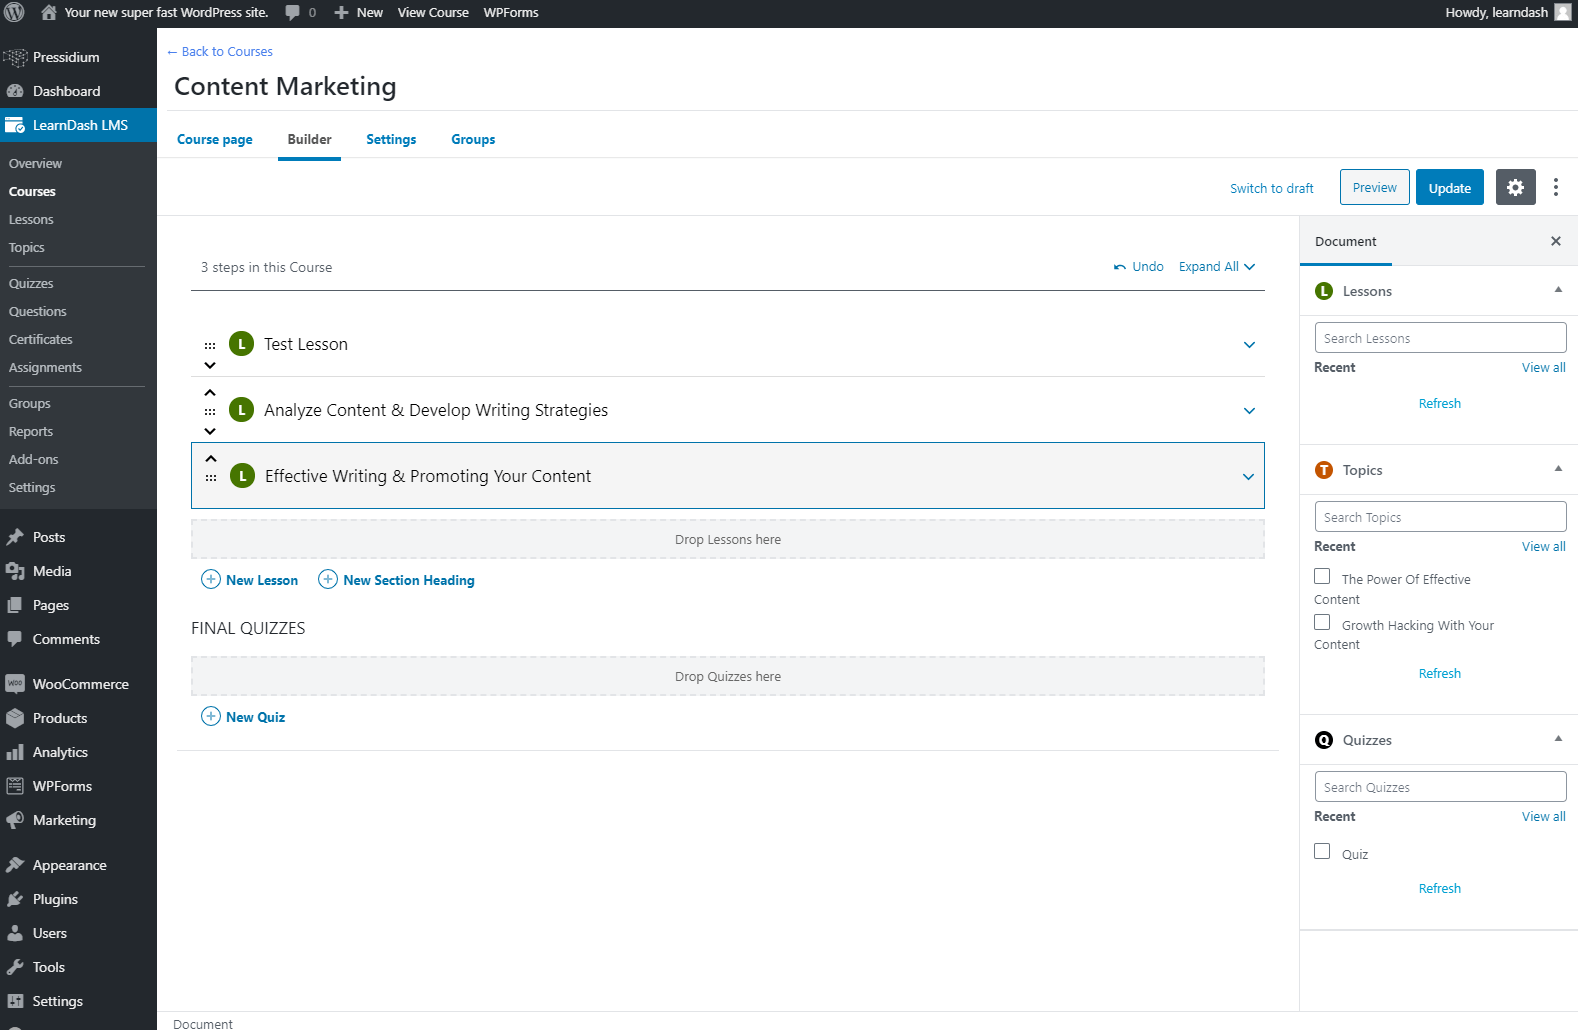1578x1030 pixels.
Task: Click the Analytics bar chart icon
Action: (15, 752)
